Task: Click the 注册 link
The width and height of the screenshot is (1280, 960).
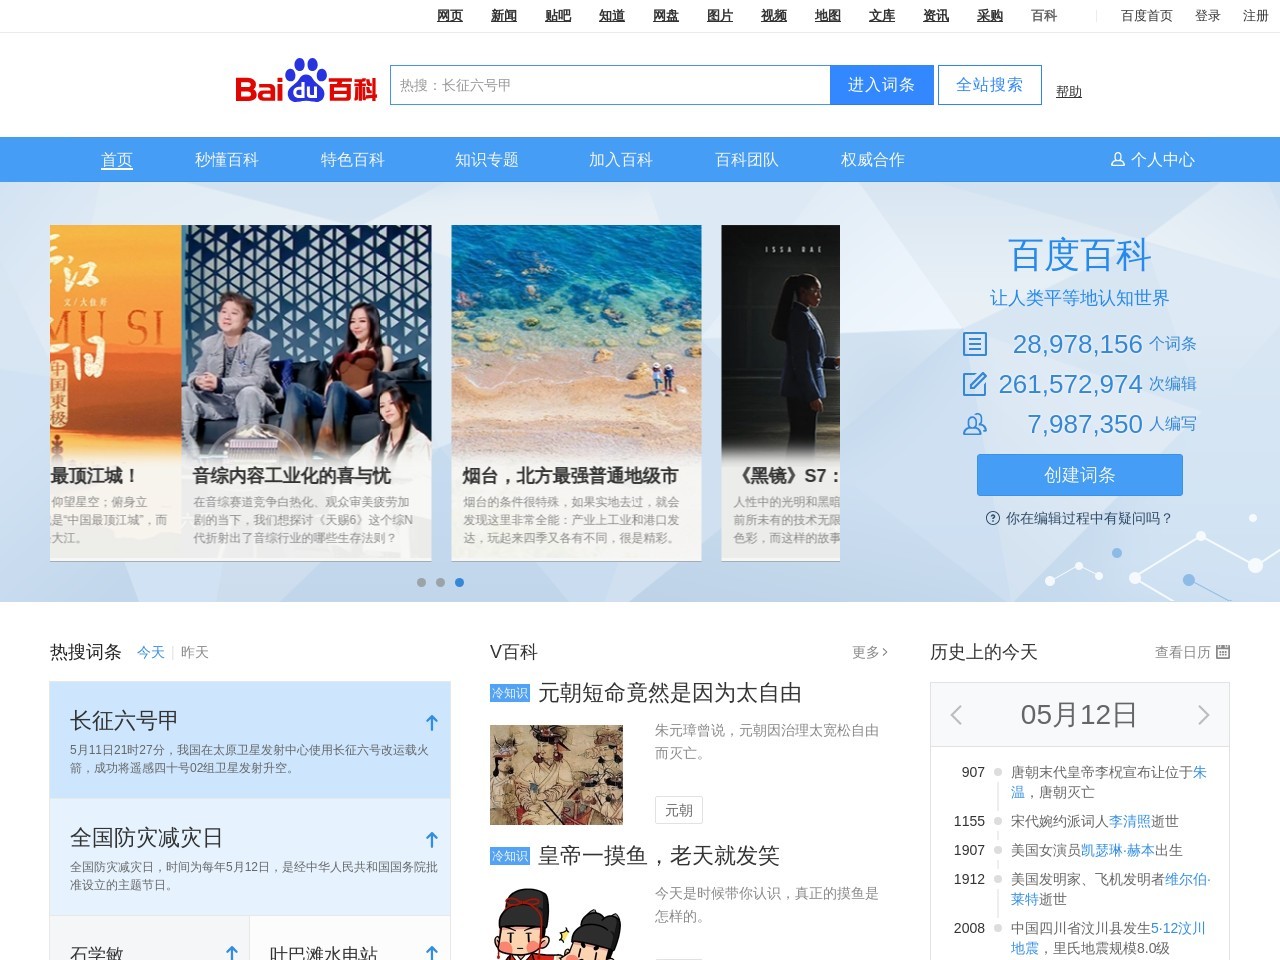Action: 1256,16
